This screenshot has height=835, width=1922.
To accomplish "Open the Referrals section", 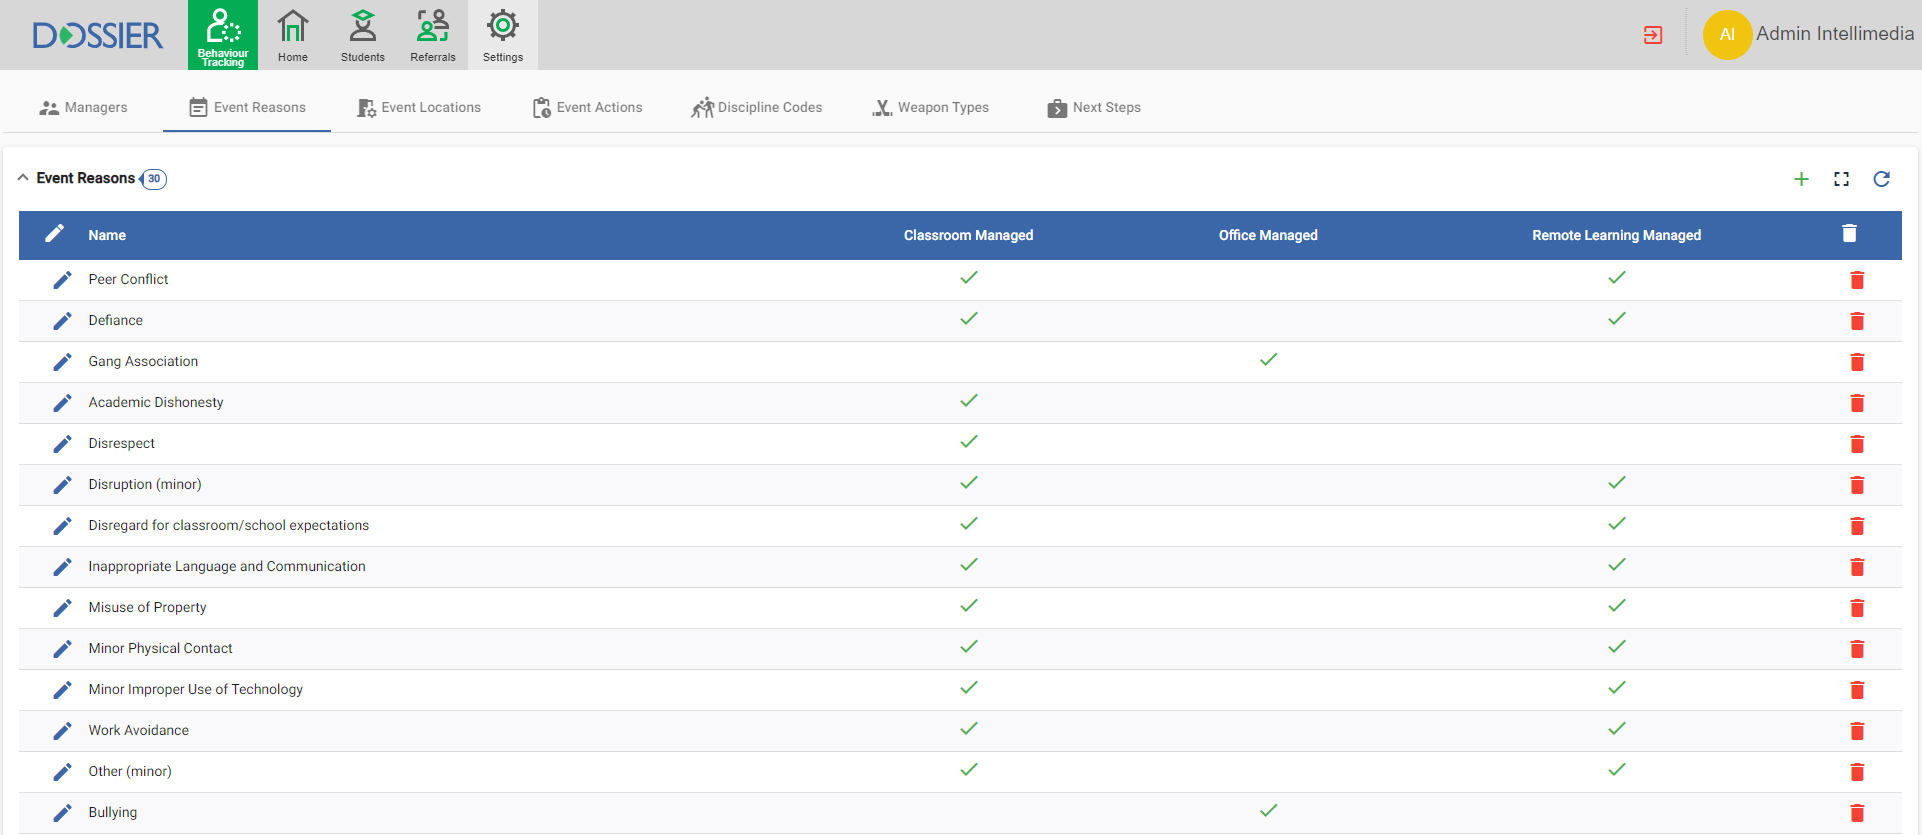I will 432,35.
